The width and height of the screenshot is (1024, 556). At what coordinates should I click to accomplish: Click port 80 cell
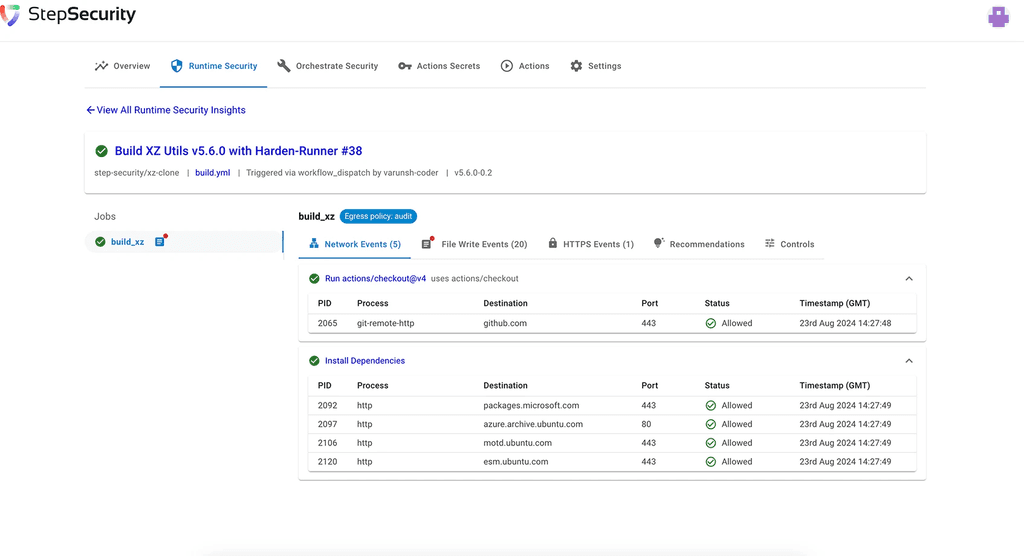tap(646, 425)
